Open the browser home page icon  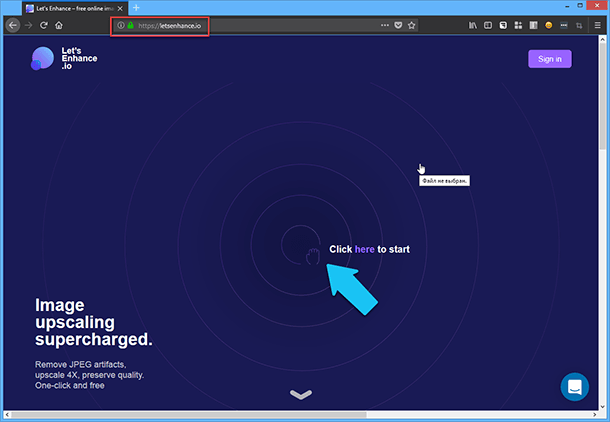pos(59,25)
